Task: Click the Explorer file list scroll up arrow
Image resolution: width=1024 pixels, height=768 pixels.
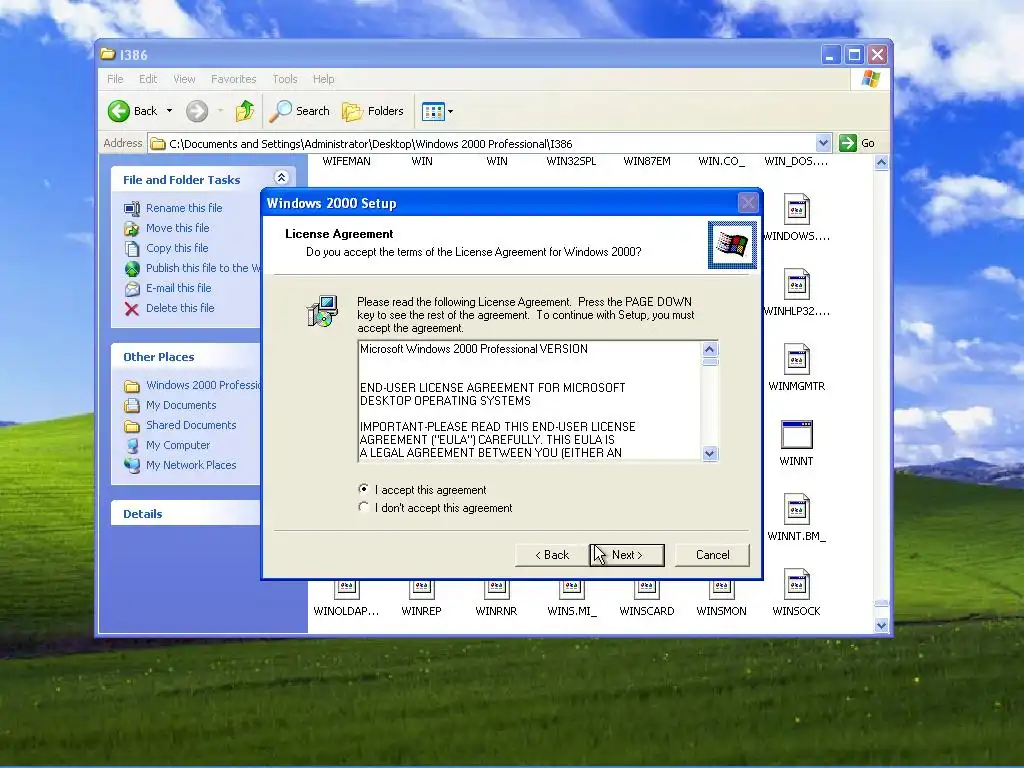Action: coord(882,162)
